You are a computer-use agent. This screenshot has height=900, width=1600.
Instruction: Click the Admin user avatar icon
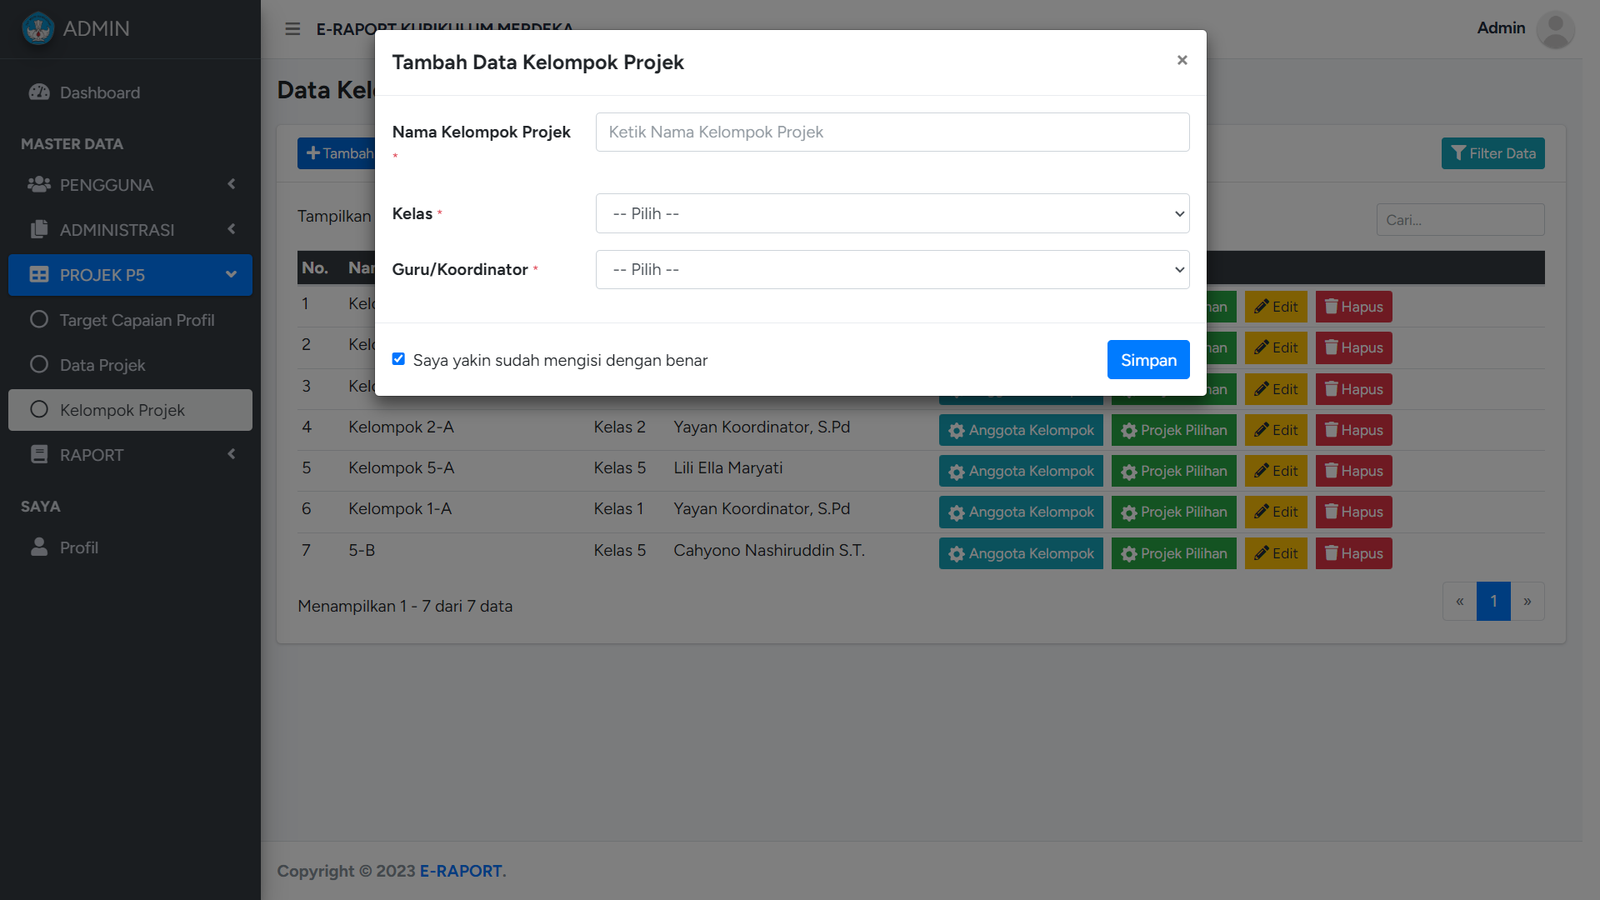point(1554,29)
